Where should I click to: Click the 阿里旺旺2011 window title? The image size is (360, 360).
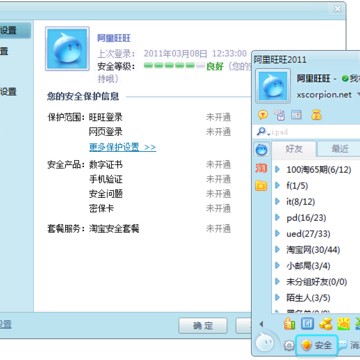(280, 60)
